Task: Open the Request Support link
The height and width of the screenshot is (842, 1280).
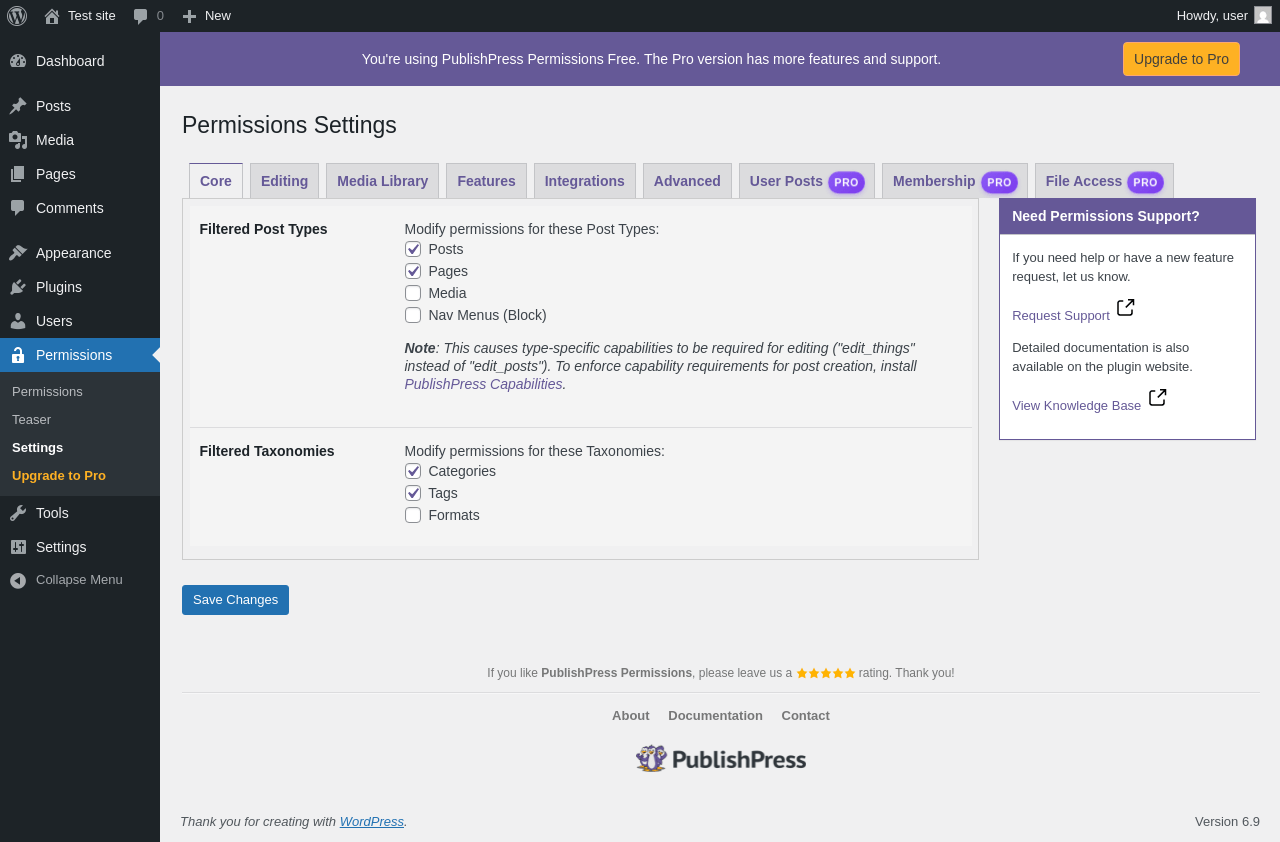Action: tap(1061, 316)
